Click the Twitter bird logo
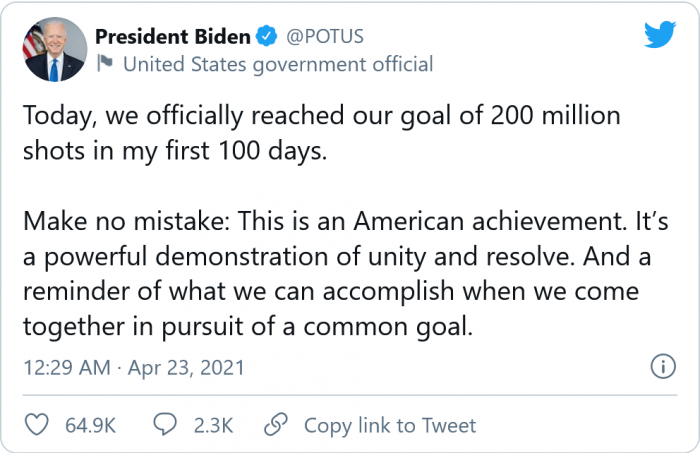 pyautogui.click(x=660, y=34)
